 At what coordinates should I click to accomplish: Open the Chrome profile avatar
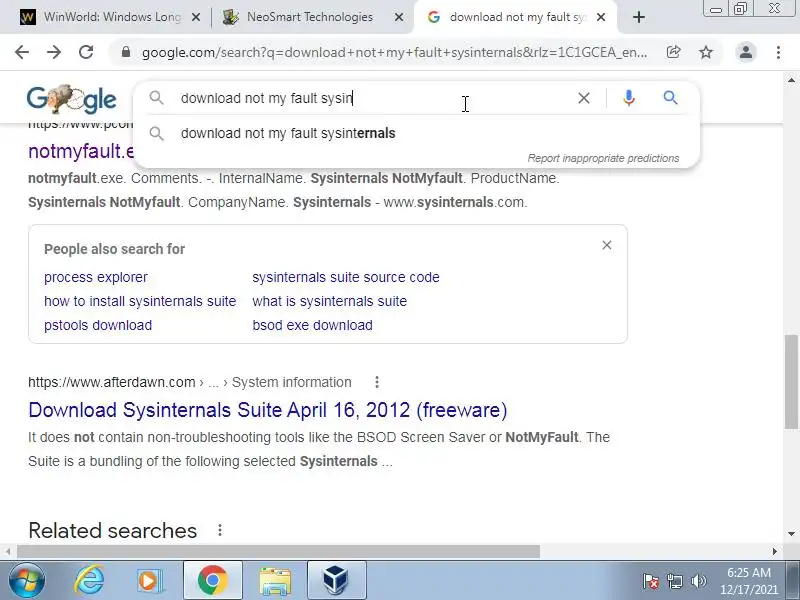pyautogui.click(x=745, y=52)
